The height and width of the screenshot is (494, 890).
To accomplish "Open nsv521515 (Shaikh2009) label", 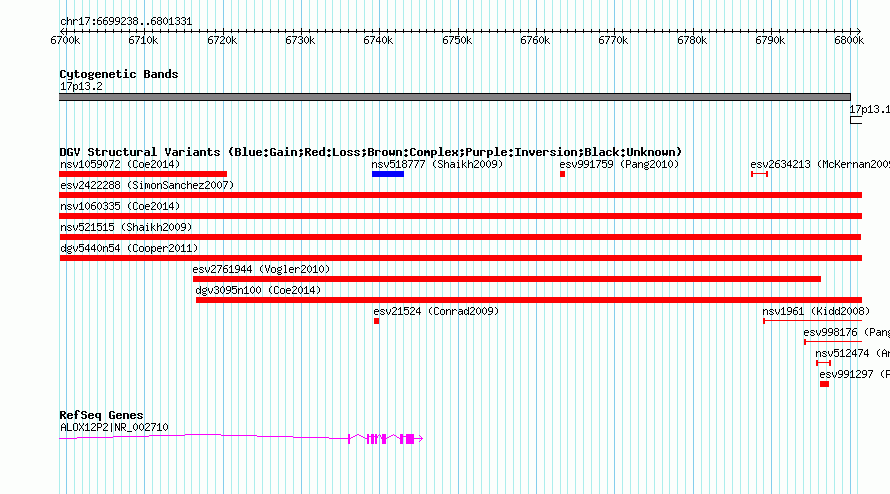I will coord(126,227).
